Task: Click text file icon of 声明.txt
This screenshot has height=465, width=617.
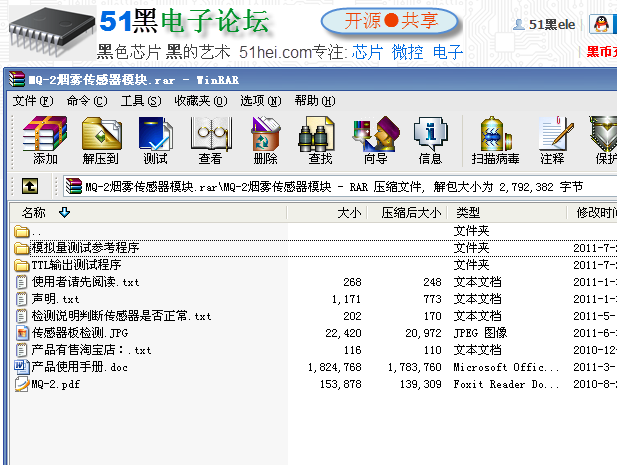Action: pos(21,299)
